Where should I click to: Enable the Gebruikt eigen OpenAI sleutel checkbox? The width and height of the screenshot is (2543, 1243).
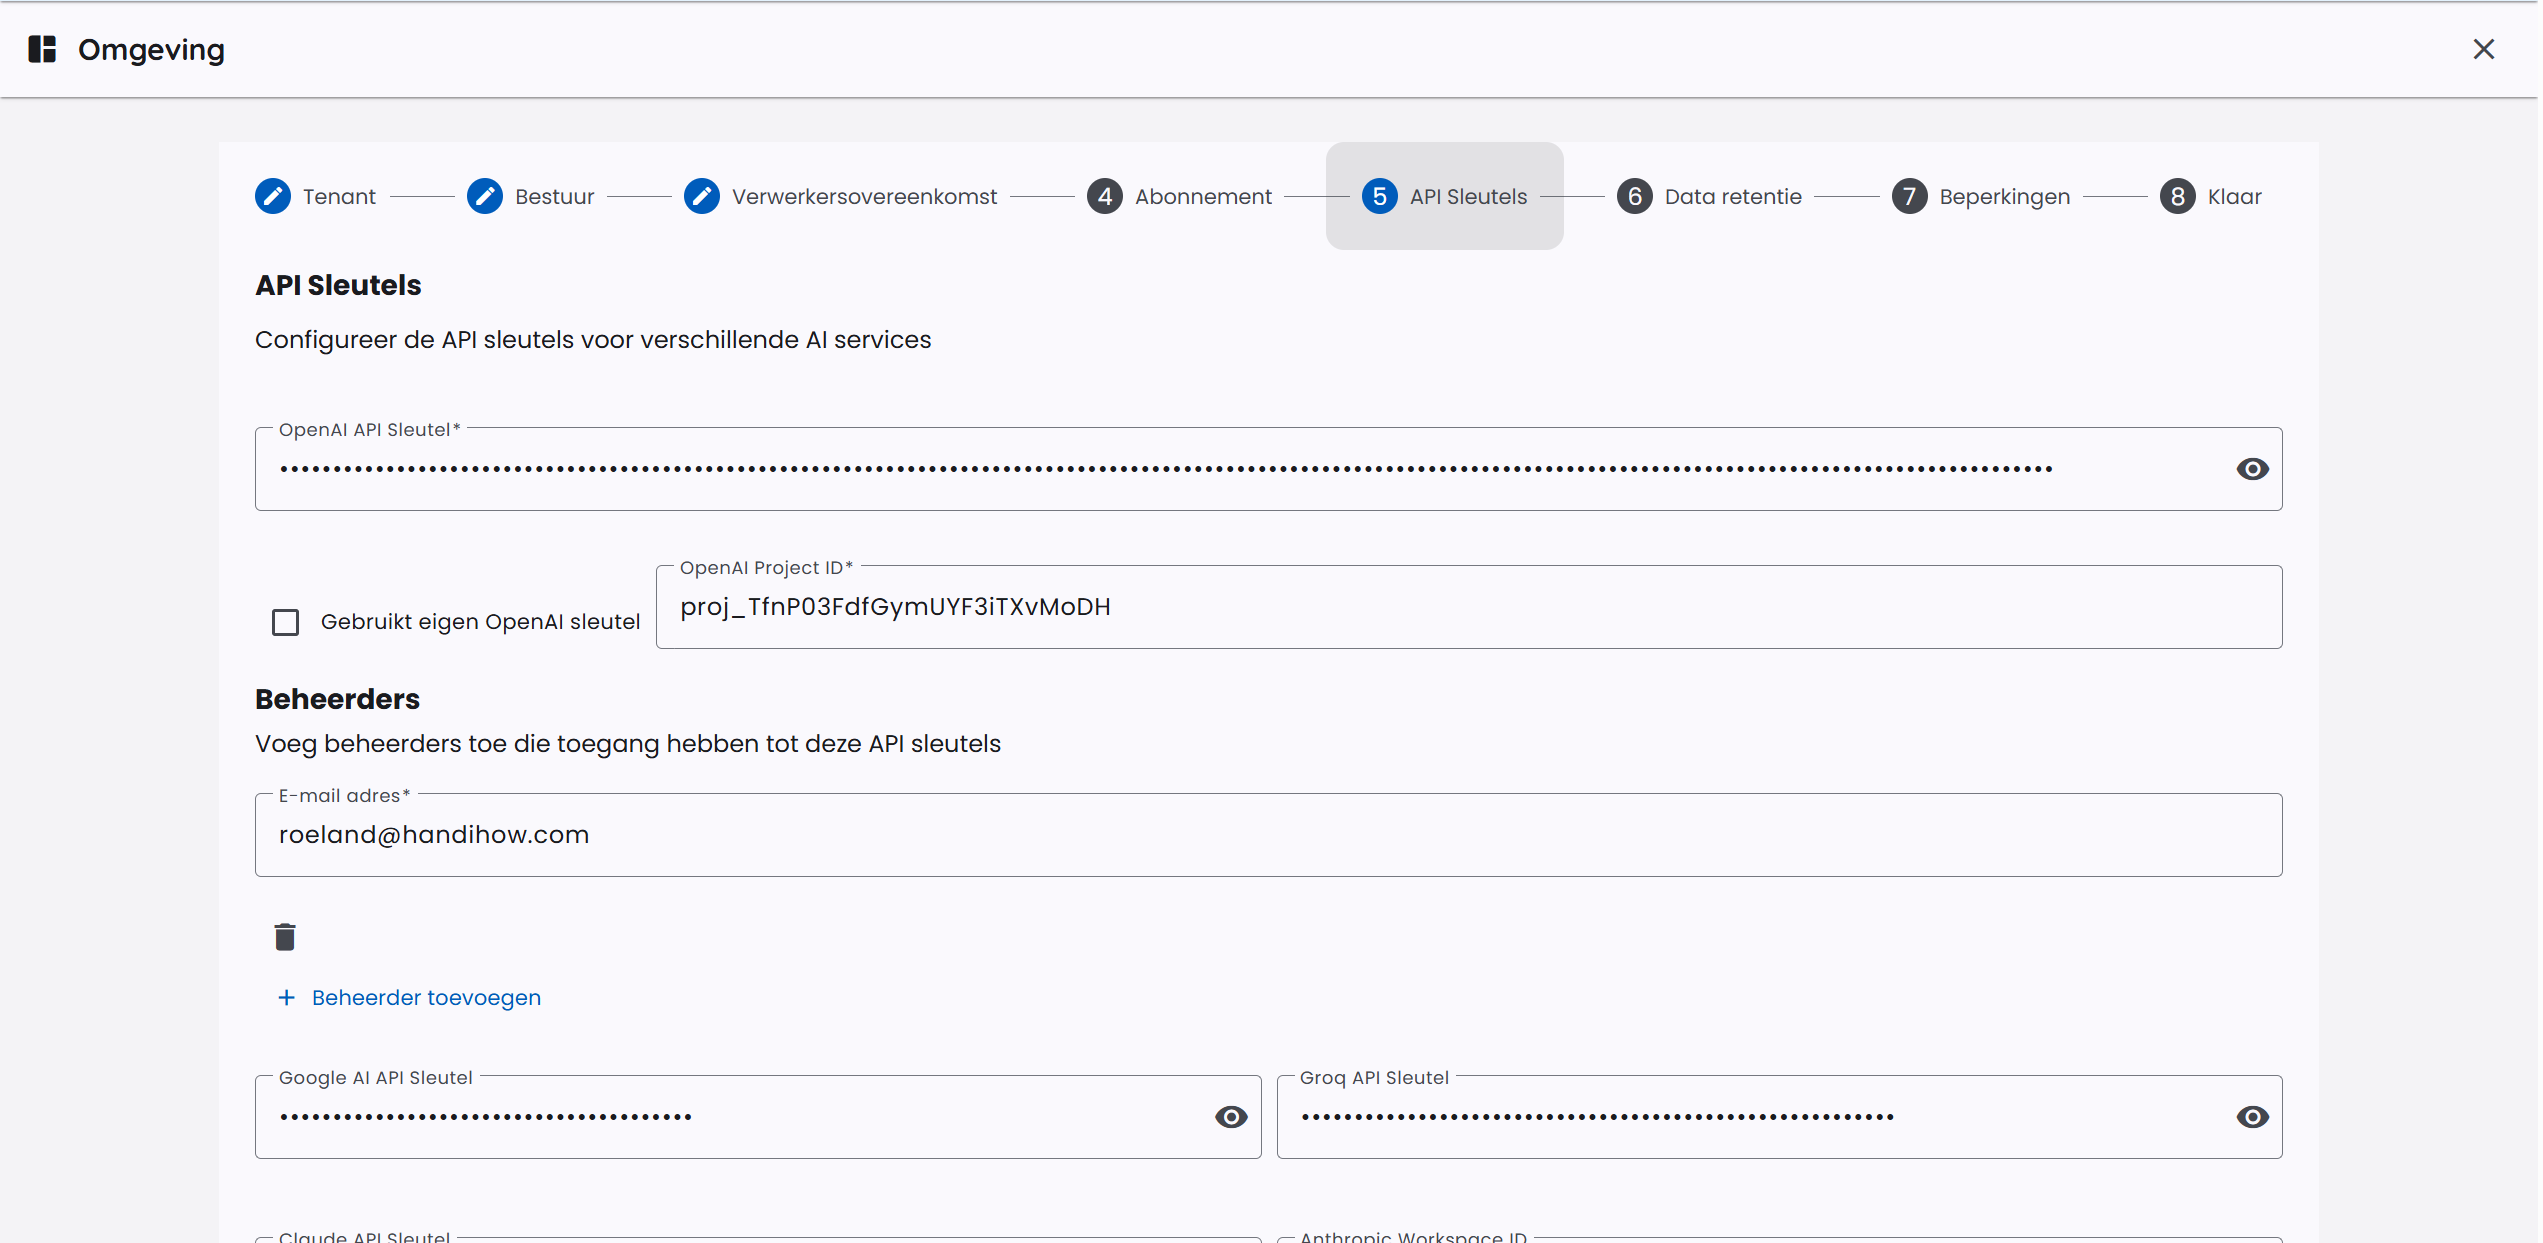click(285, 621)
